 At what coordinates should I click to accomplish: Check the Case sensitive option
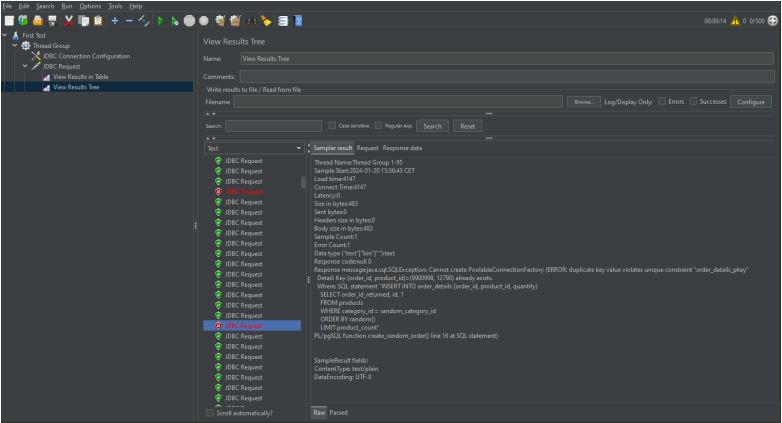coord(332,126)
